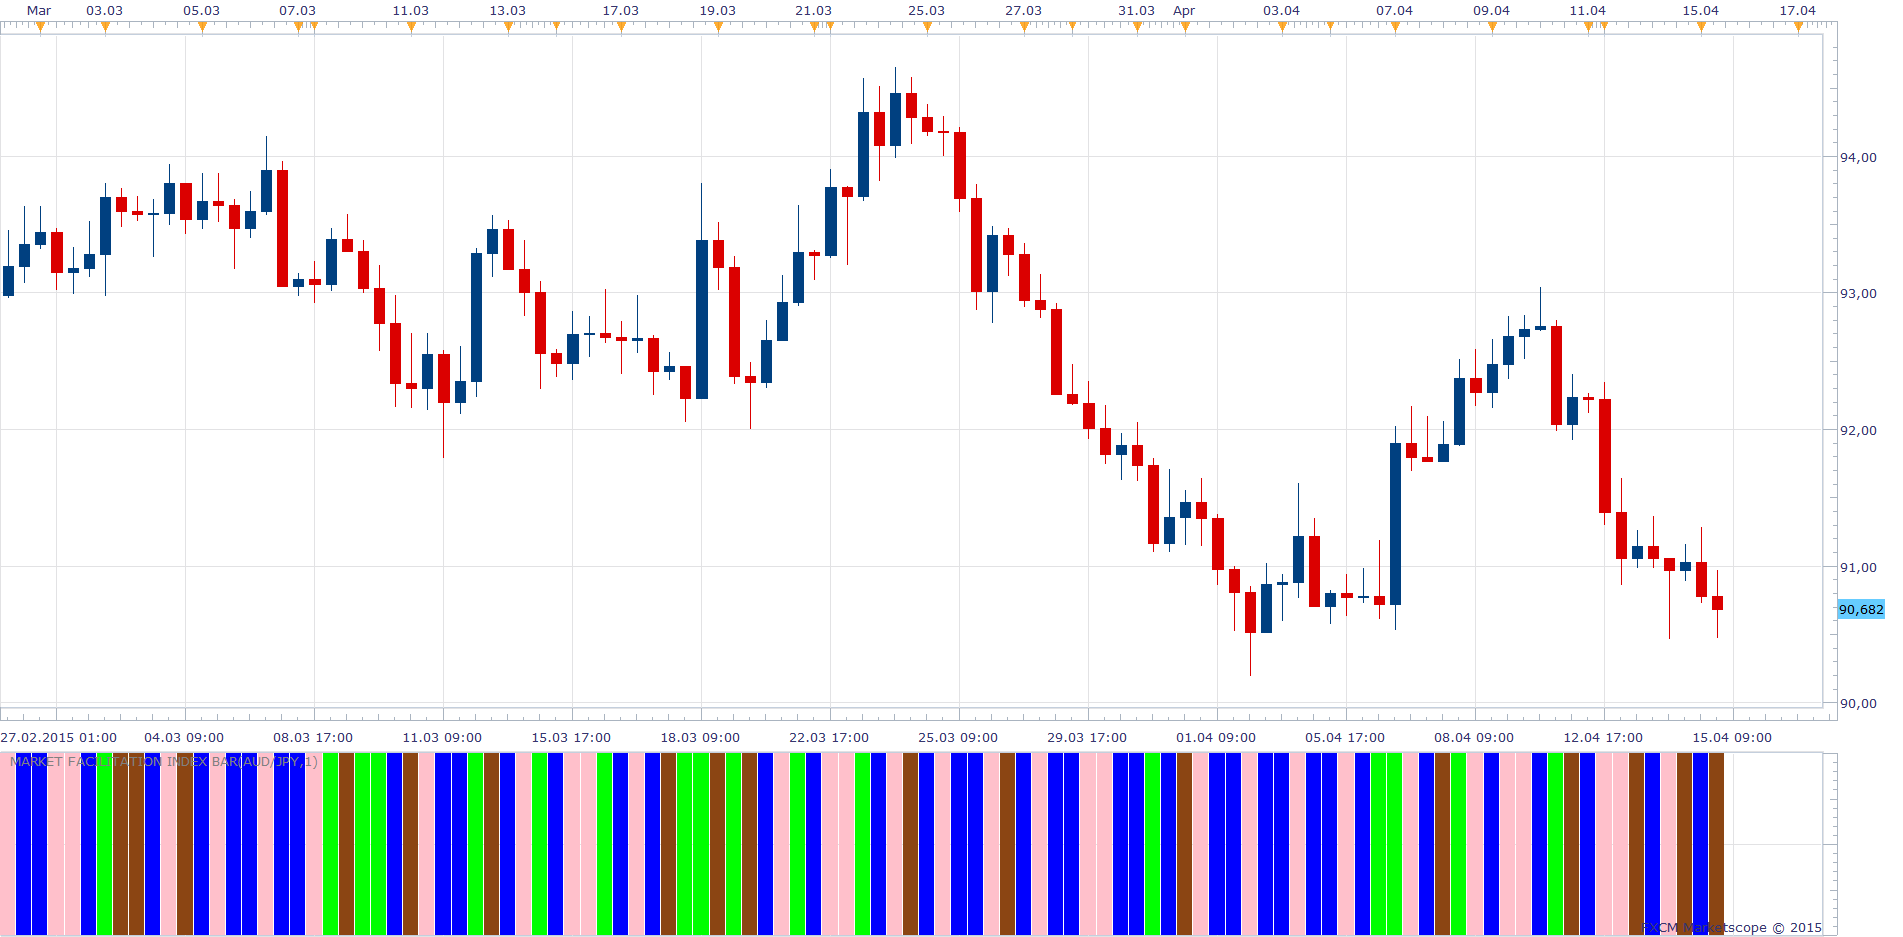
Task: Select the 92,00 price axis label
Action: (1858, 430)
